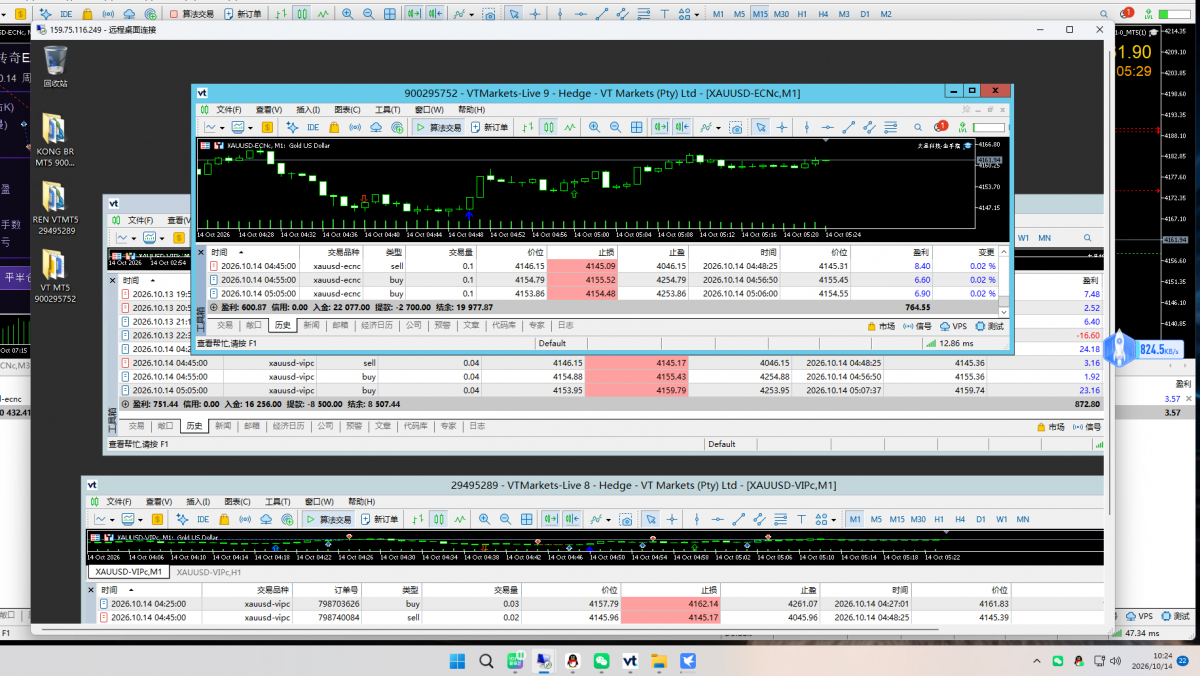Open 市场 market button in 900295752 window
This screenshot has width=1200, height=676.
(881, 326)
